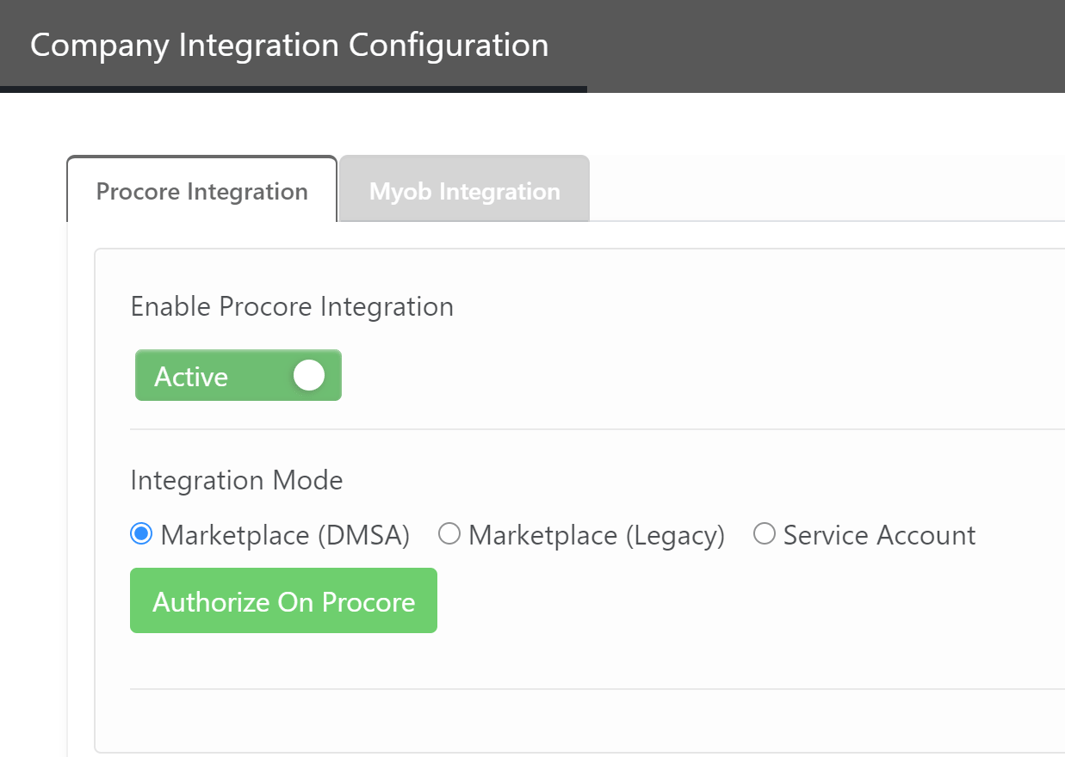
Task: Switch integration mode to Service Account
Action: pyautogui.click(x=765, y=534)
